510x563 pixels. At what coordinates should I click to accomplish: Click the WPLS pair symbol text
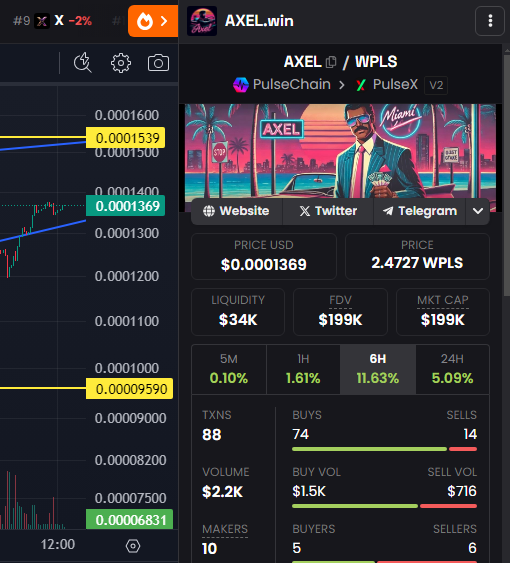tap(376, 62)
